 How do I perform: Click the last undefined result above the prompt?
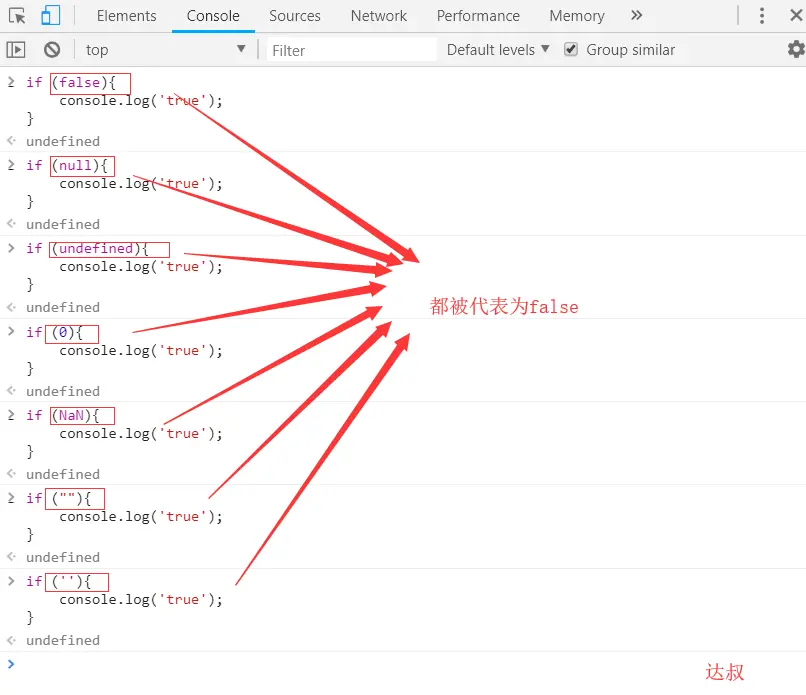(x=63, y=641)
